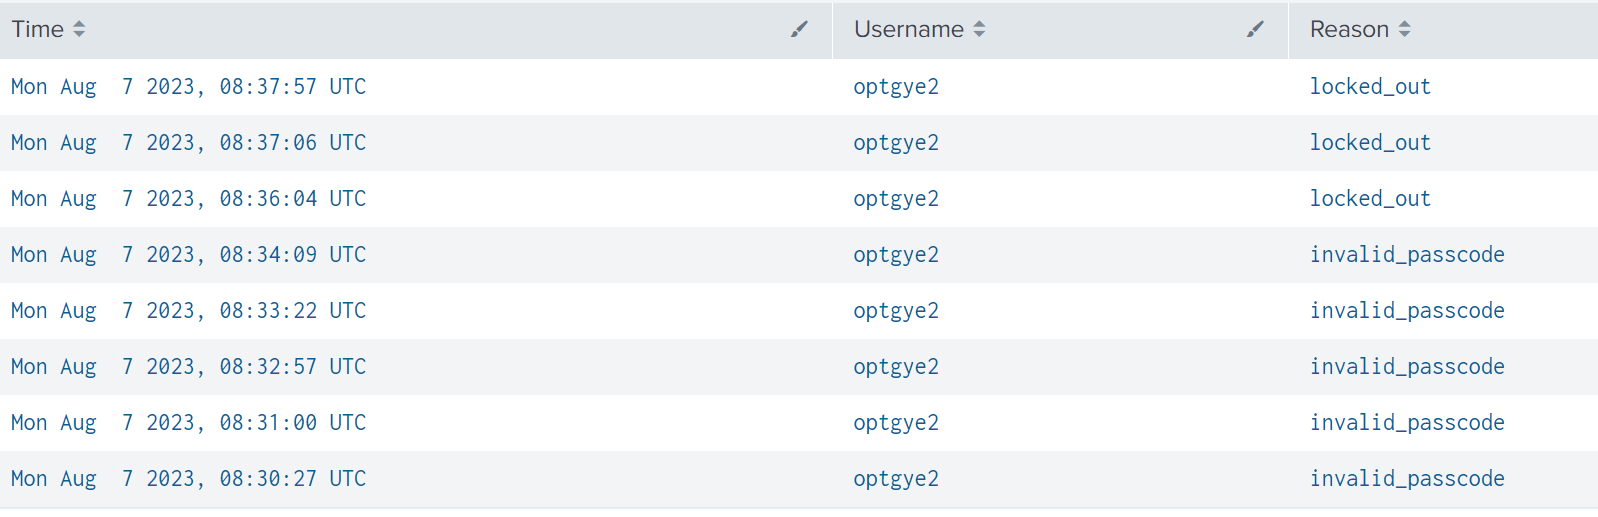Click locked_out reason in first row

coord(1370,87)
